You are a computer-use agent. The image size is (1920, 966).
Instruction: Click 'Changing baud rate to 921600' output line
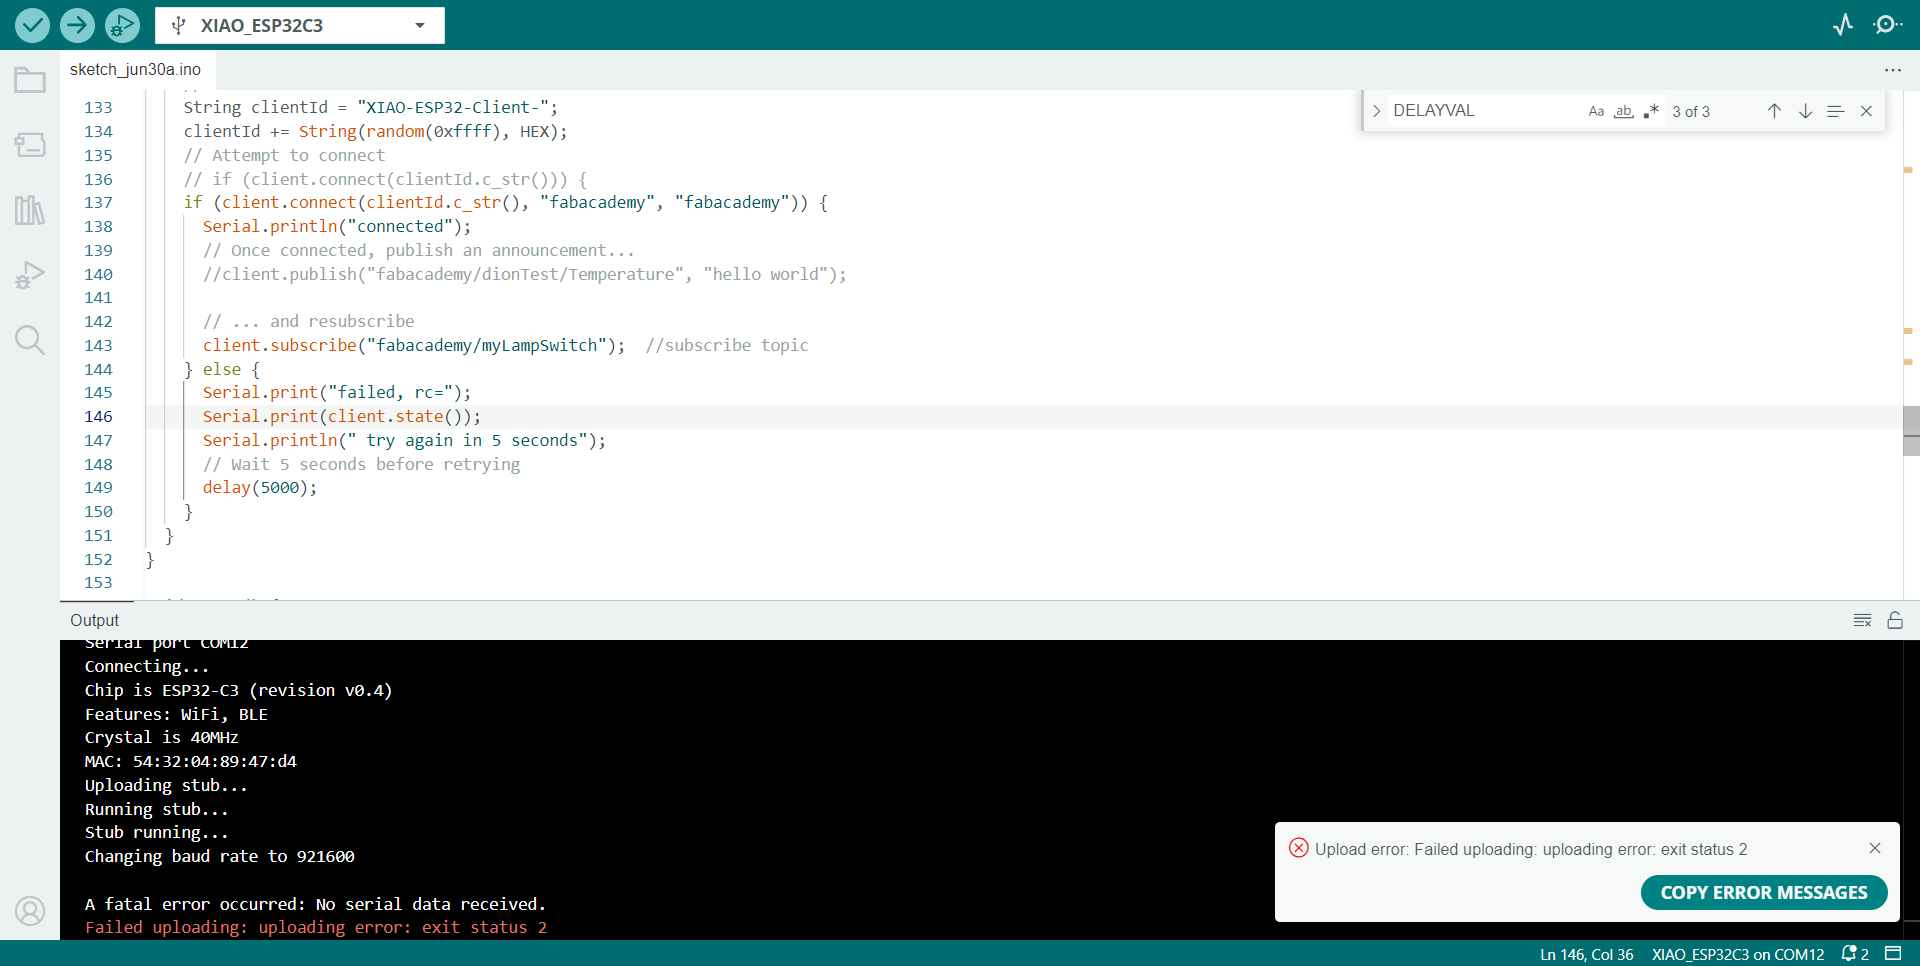[220, 856]
